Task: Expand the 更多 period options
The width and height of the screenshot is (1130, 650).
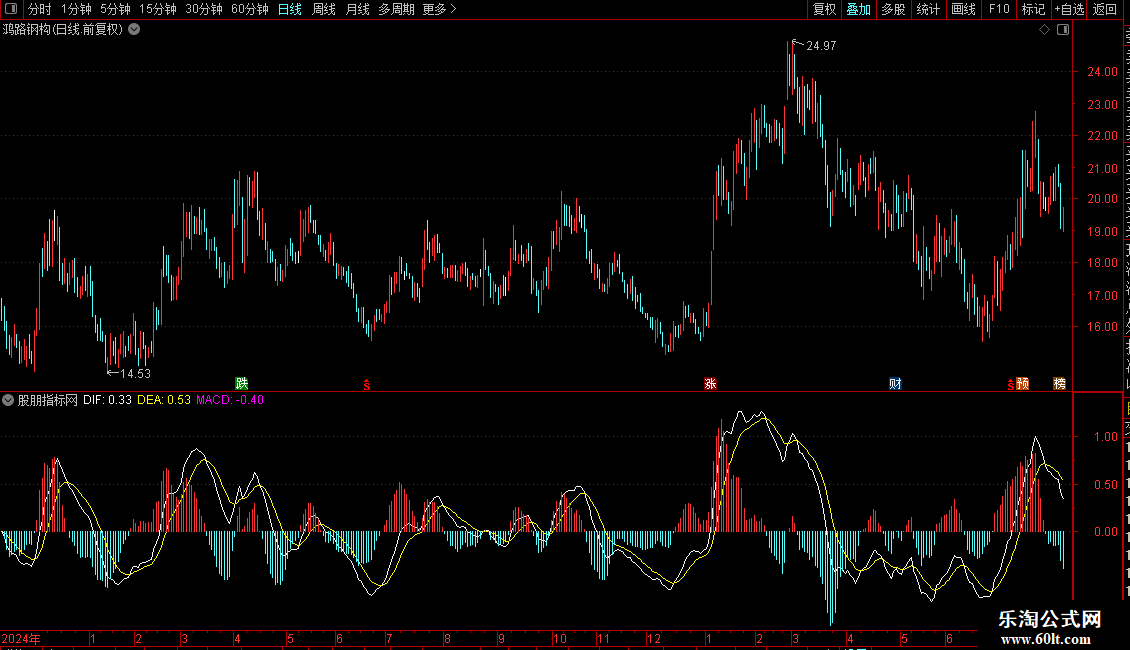Action: coord(439,9)
